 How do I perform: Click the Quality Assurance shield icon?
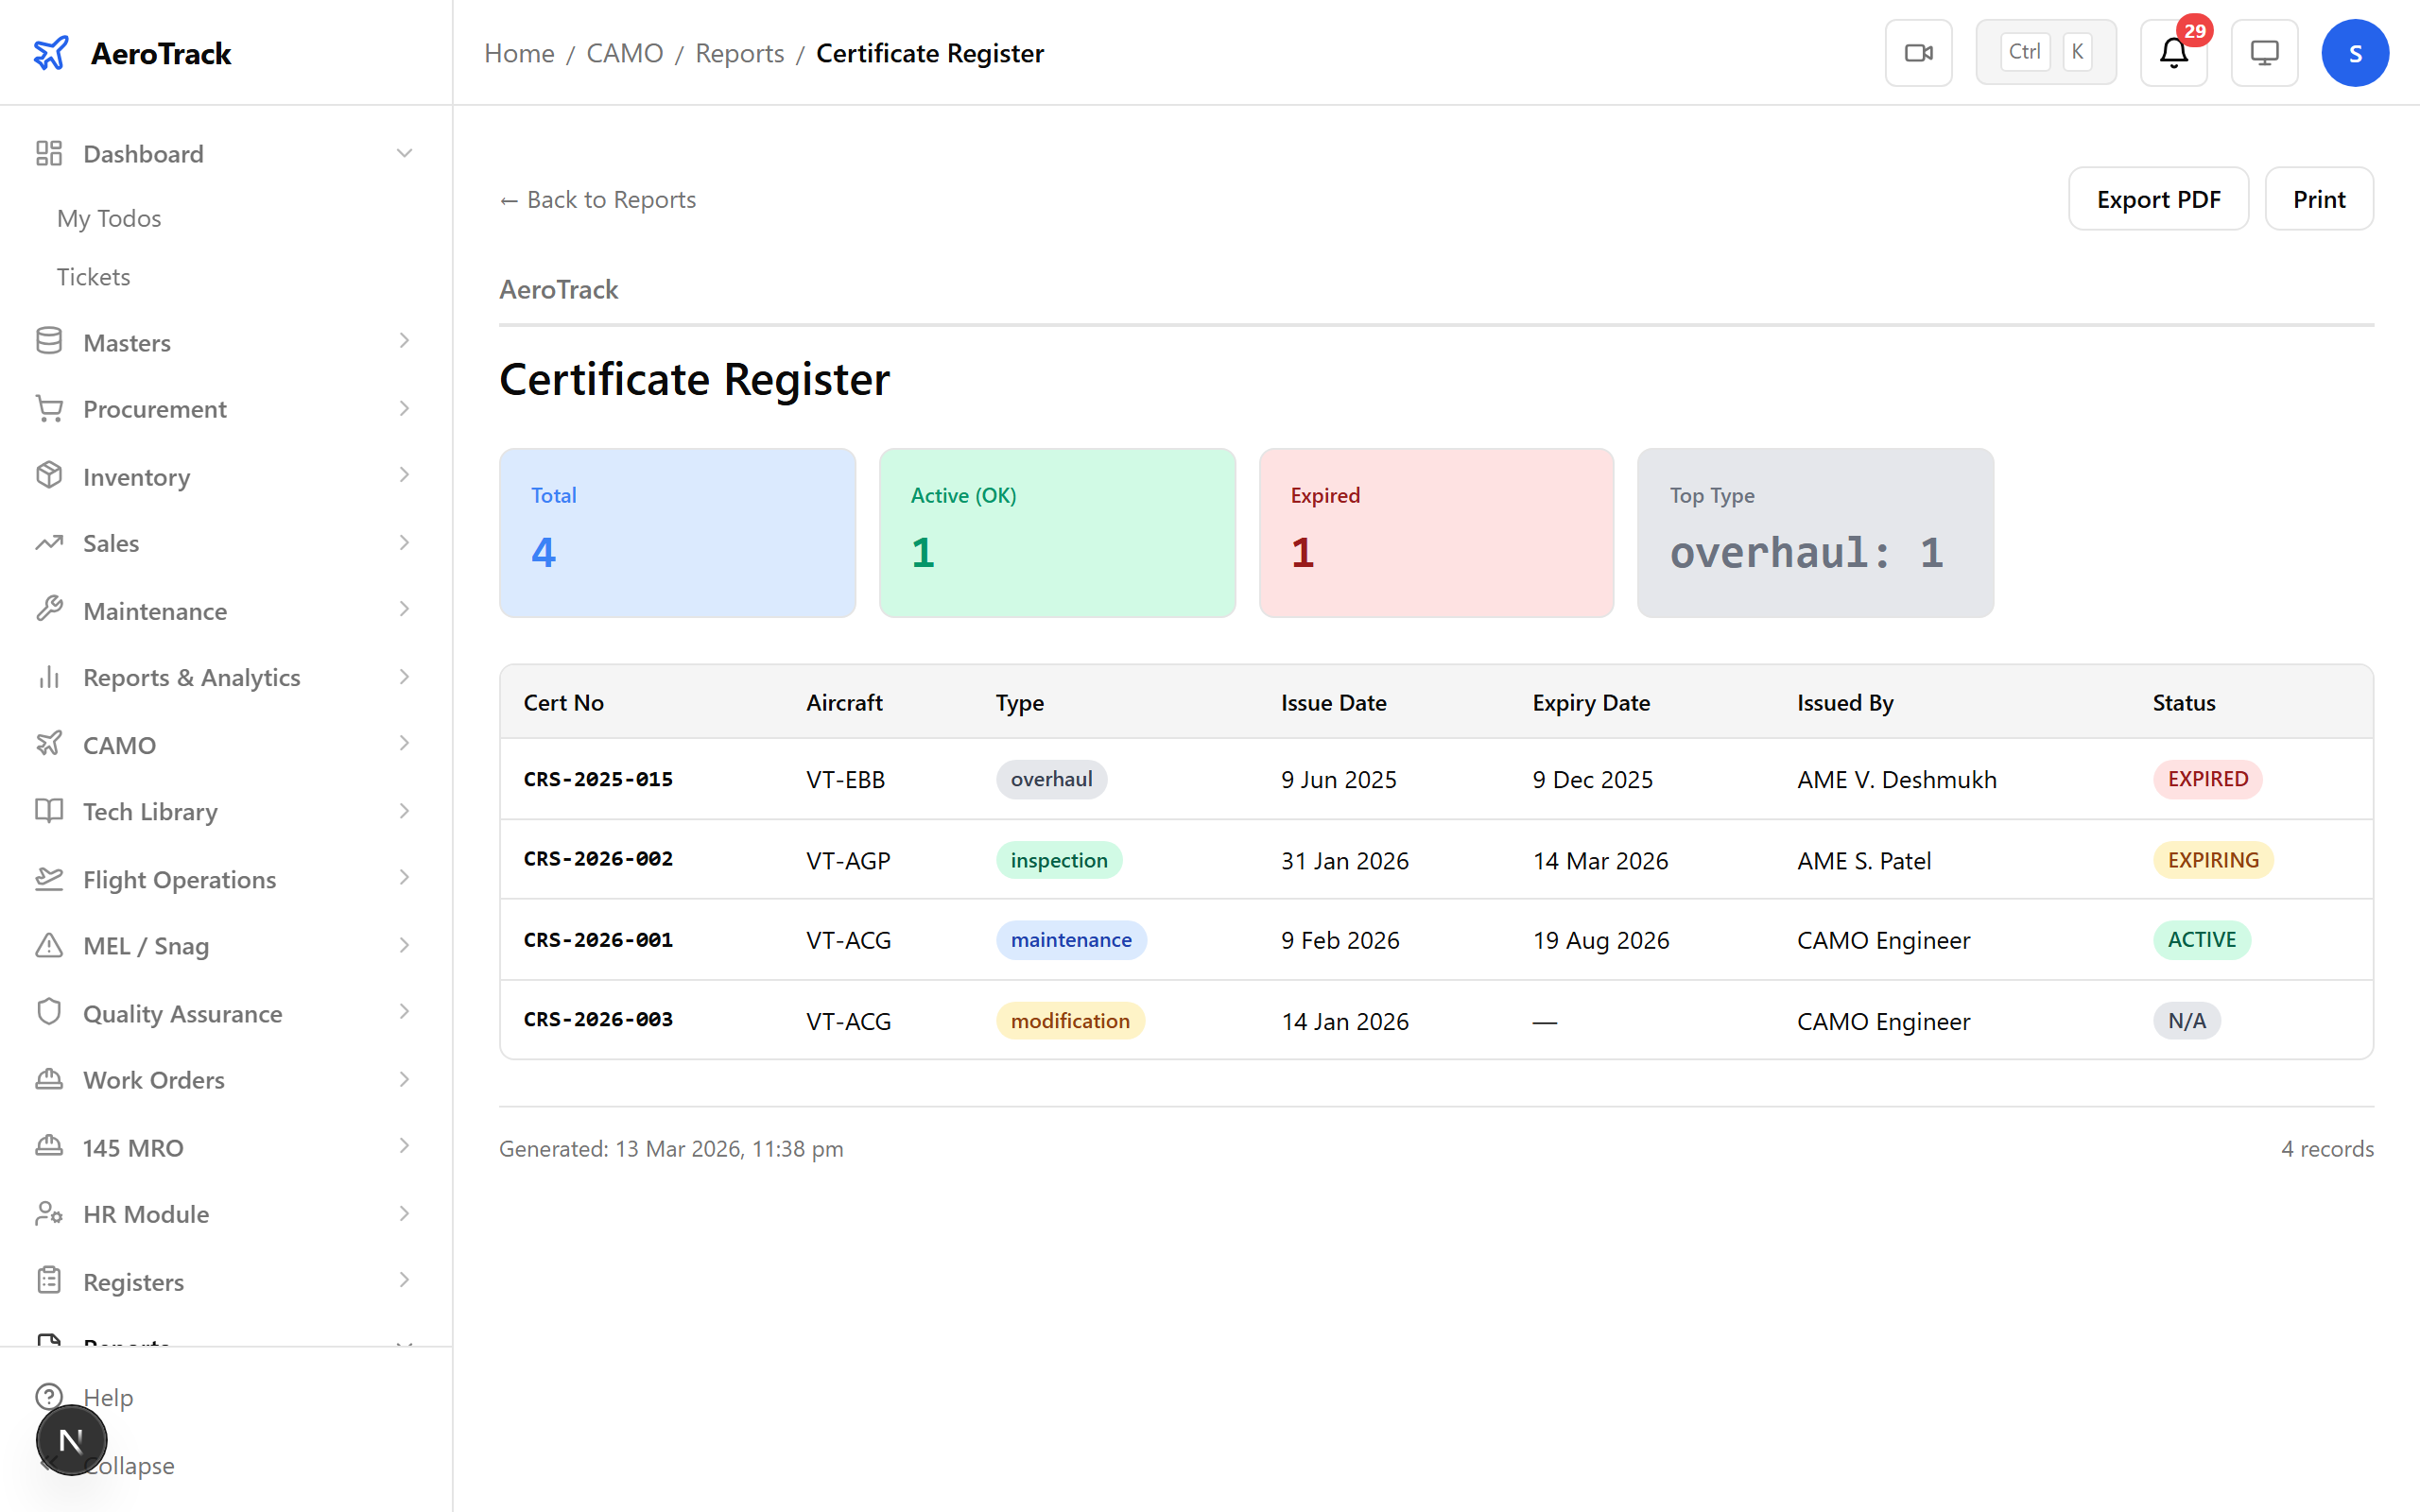click(49, 1012)
